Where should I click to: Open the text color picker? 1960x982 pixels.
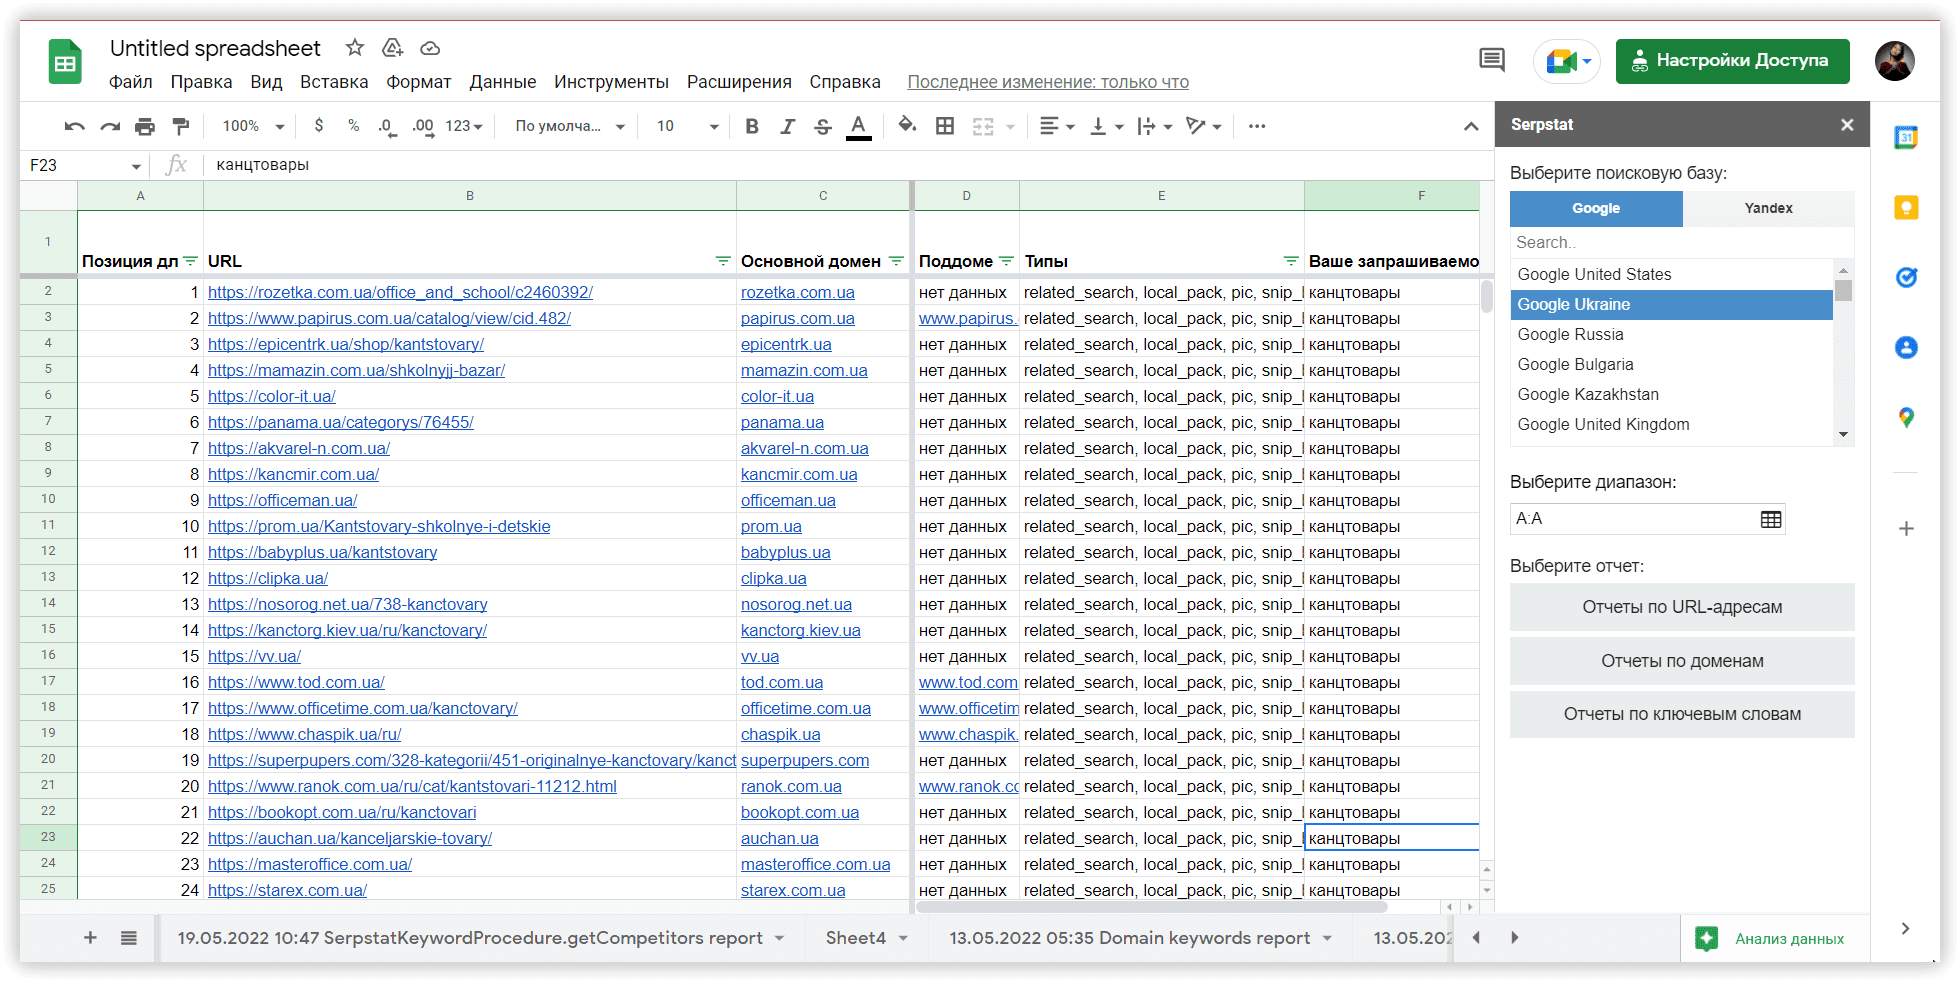858,127
